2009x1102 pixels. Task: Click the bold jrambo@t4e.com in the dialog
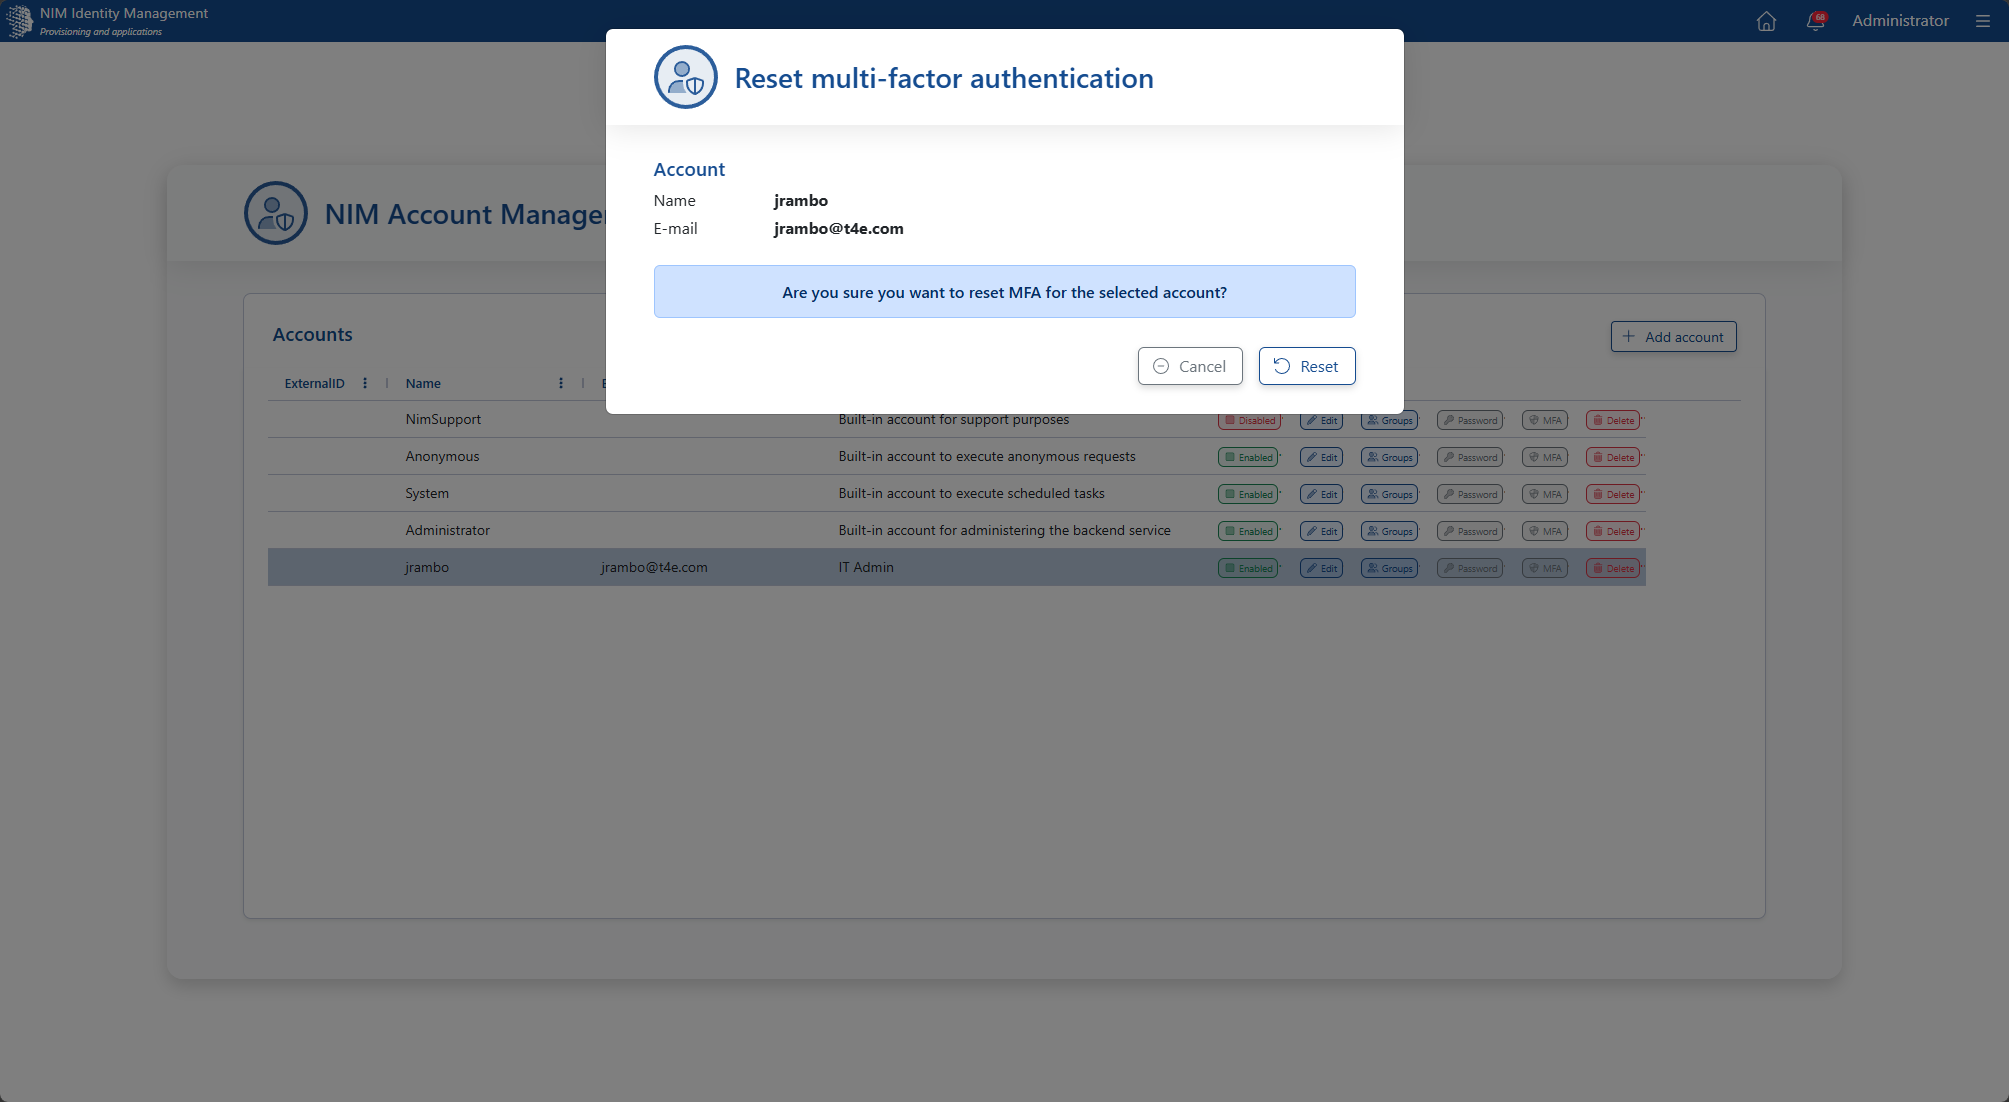click(x=838, y=228)
